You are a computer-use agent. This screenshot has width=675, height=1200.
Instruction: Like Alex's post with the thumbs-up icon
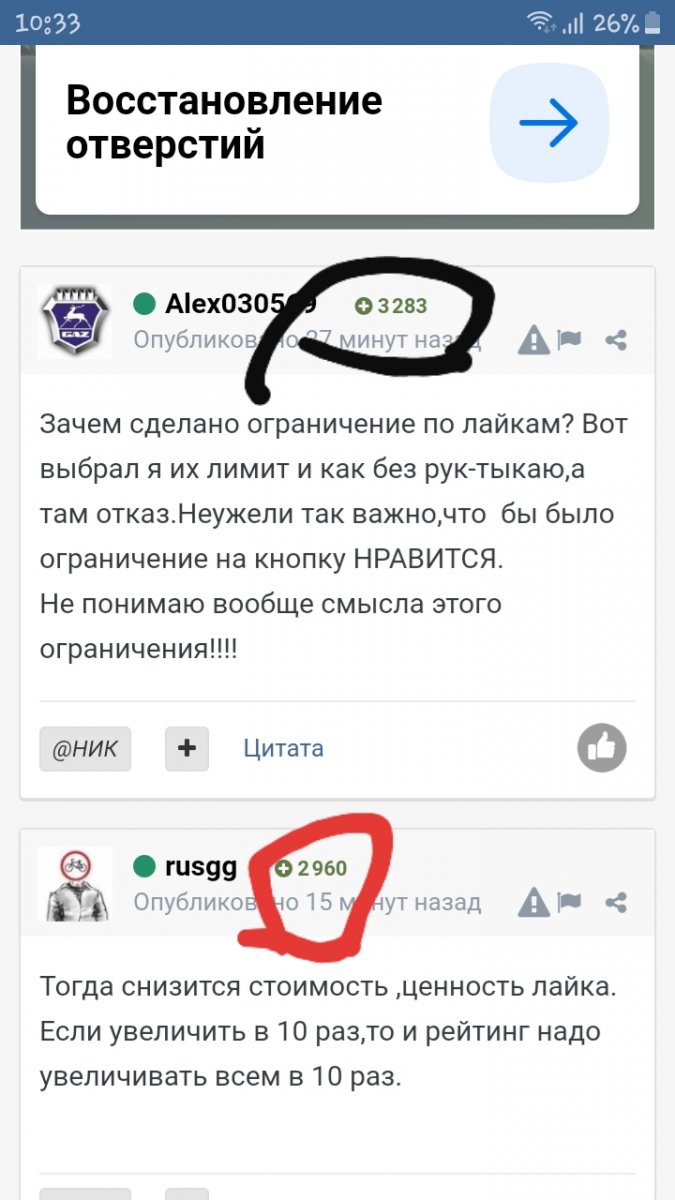(602, 748)
